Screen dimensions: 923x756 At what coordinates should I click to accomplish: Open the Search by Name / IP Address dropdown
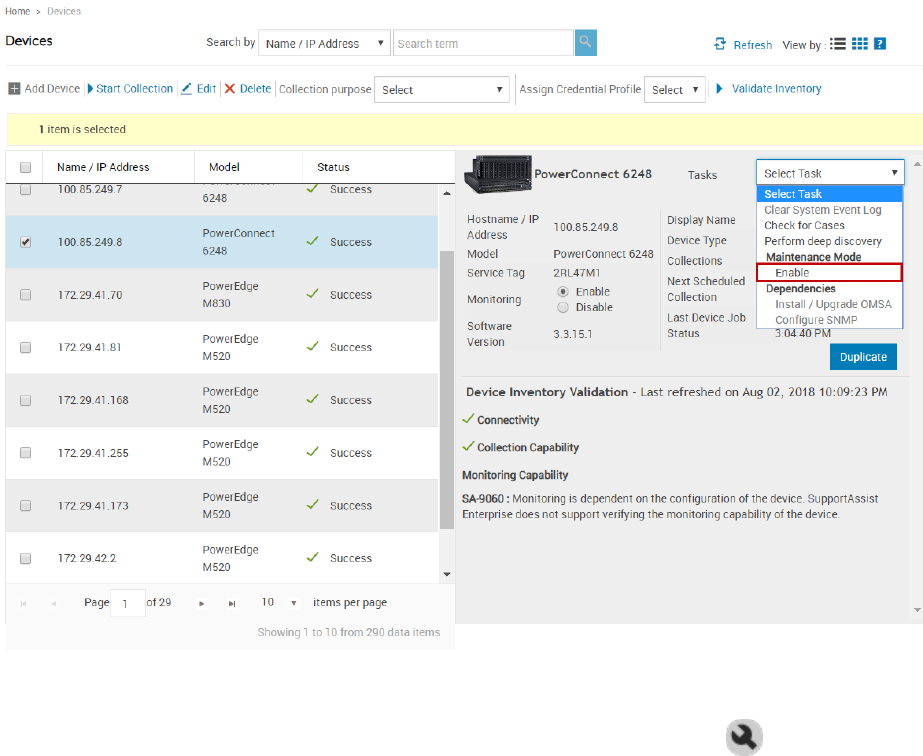[x=324, y=43]
